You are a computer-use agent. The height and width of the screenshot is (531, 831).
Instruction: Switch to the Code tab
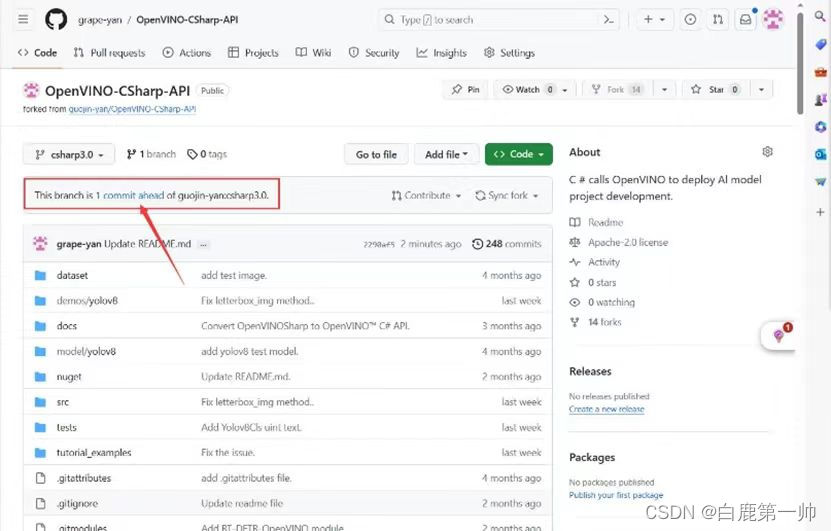[x=38, y=52]
